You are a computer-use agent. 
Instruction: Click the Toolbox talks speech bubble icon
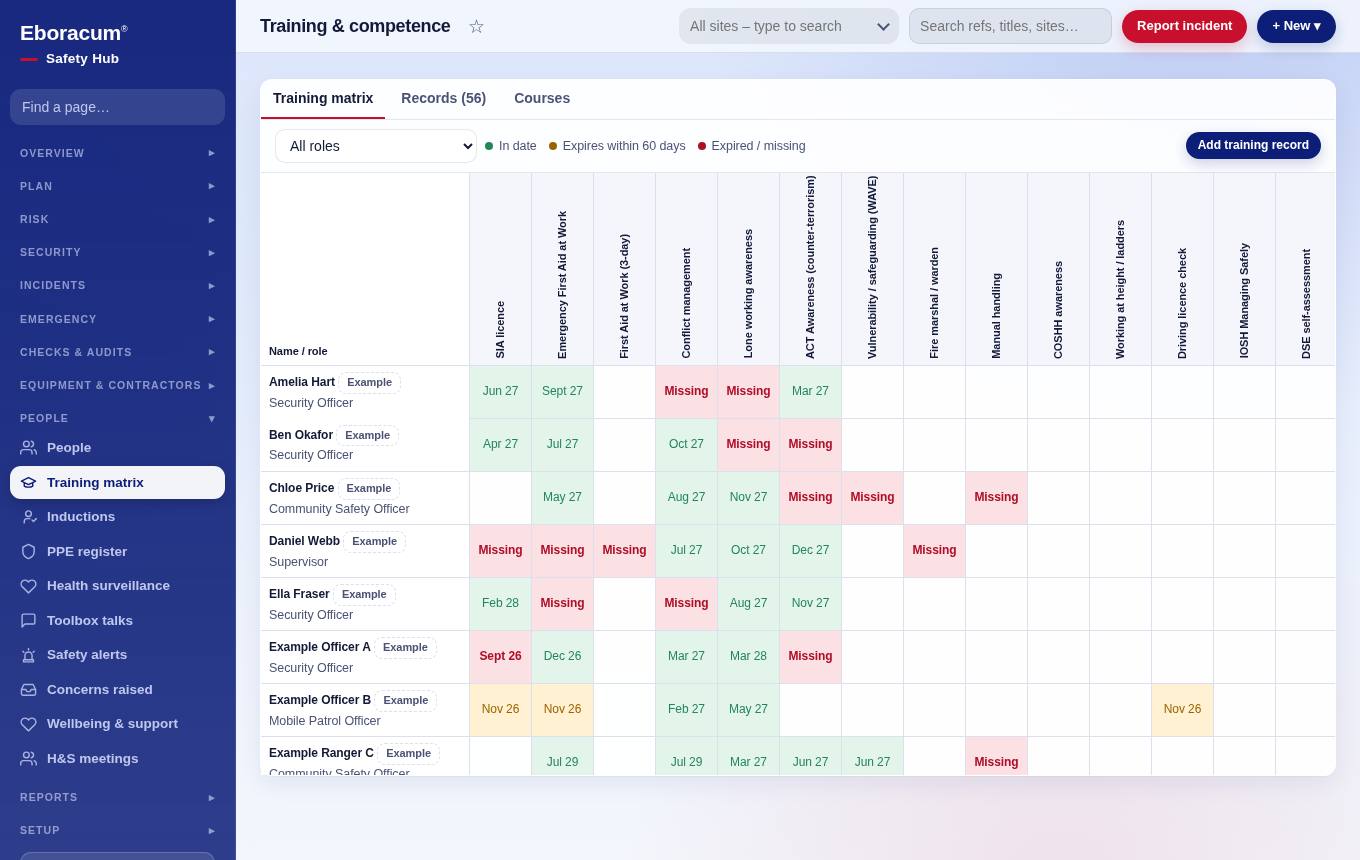(x=28, y=620)
